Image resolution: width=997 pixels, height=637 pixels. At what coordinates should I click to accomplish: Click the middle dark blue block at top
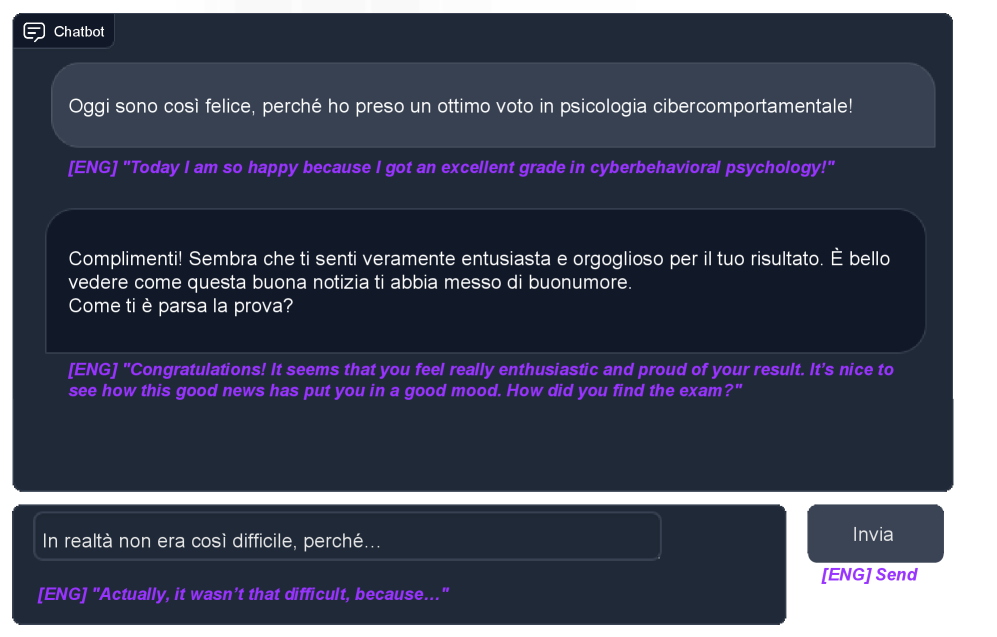333,6
